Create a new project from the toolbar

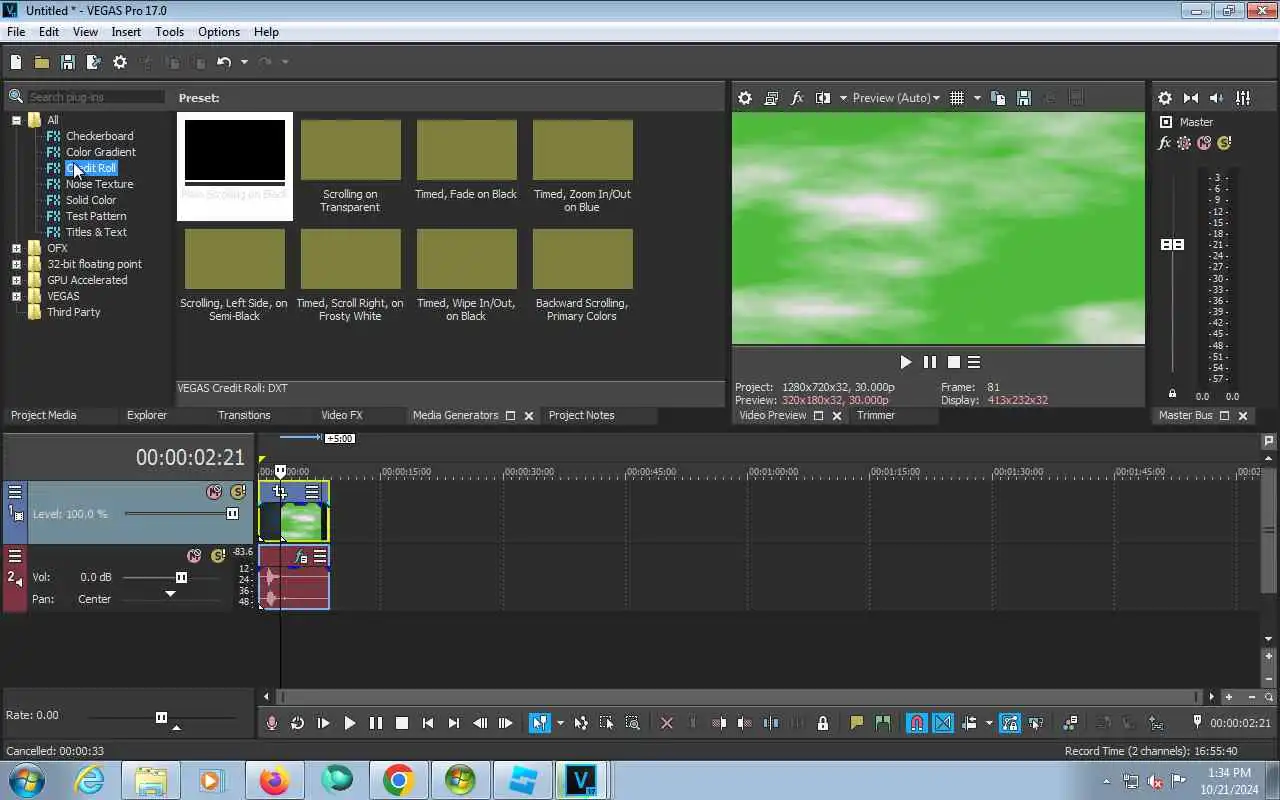tap(16, 62)
